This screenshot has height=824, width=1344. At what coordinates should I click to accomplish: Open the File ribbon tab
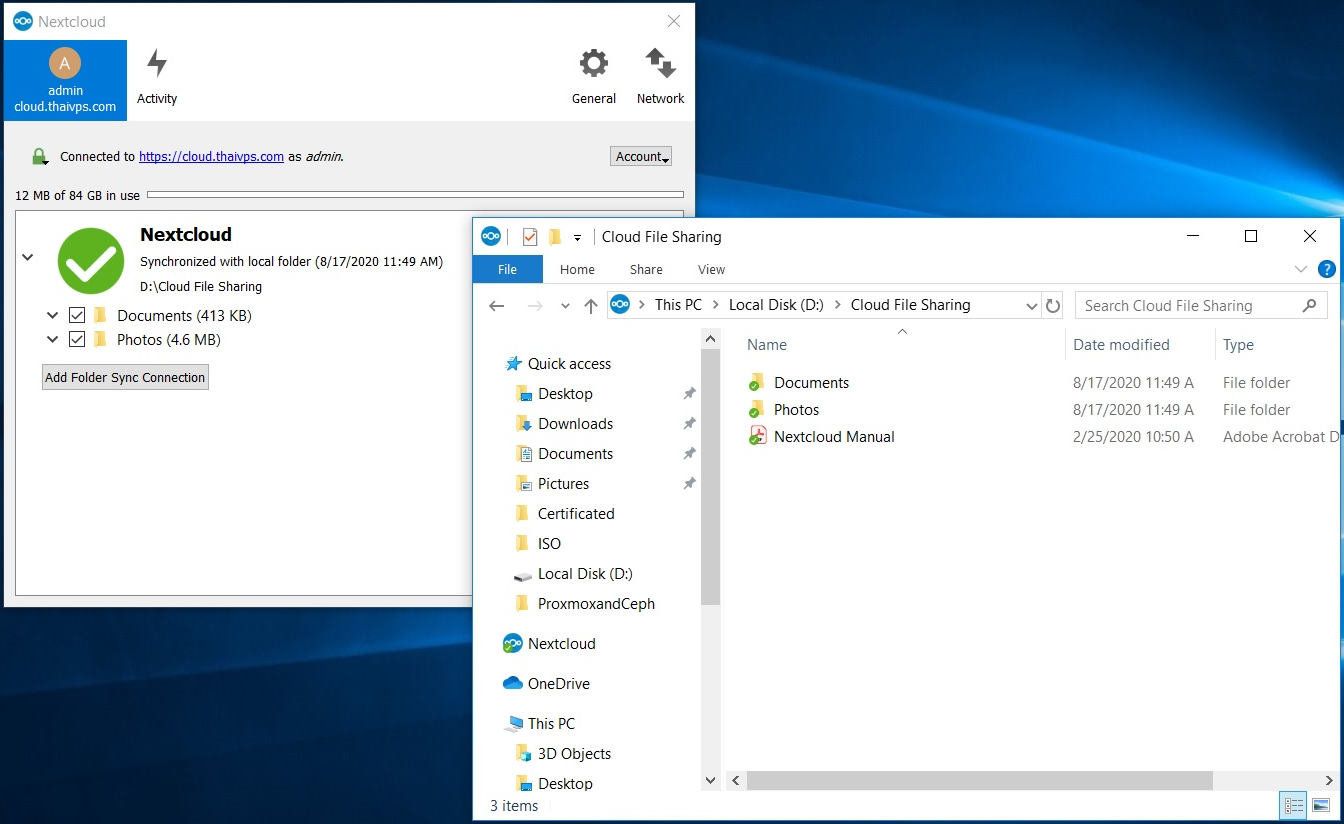click(x=507, y=269)
